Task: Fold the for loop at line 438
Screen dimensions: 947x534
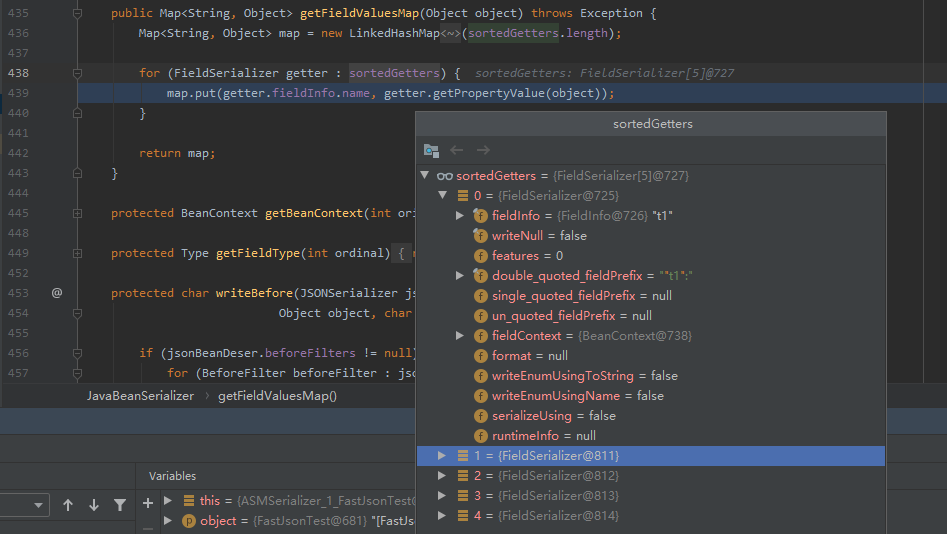Action: [x=77, y=73]
